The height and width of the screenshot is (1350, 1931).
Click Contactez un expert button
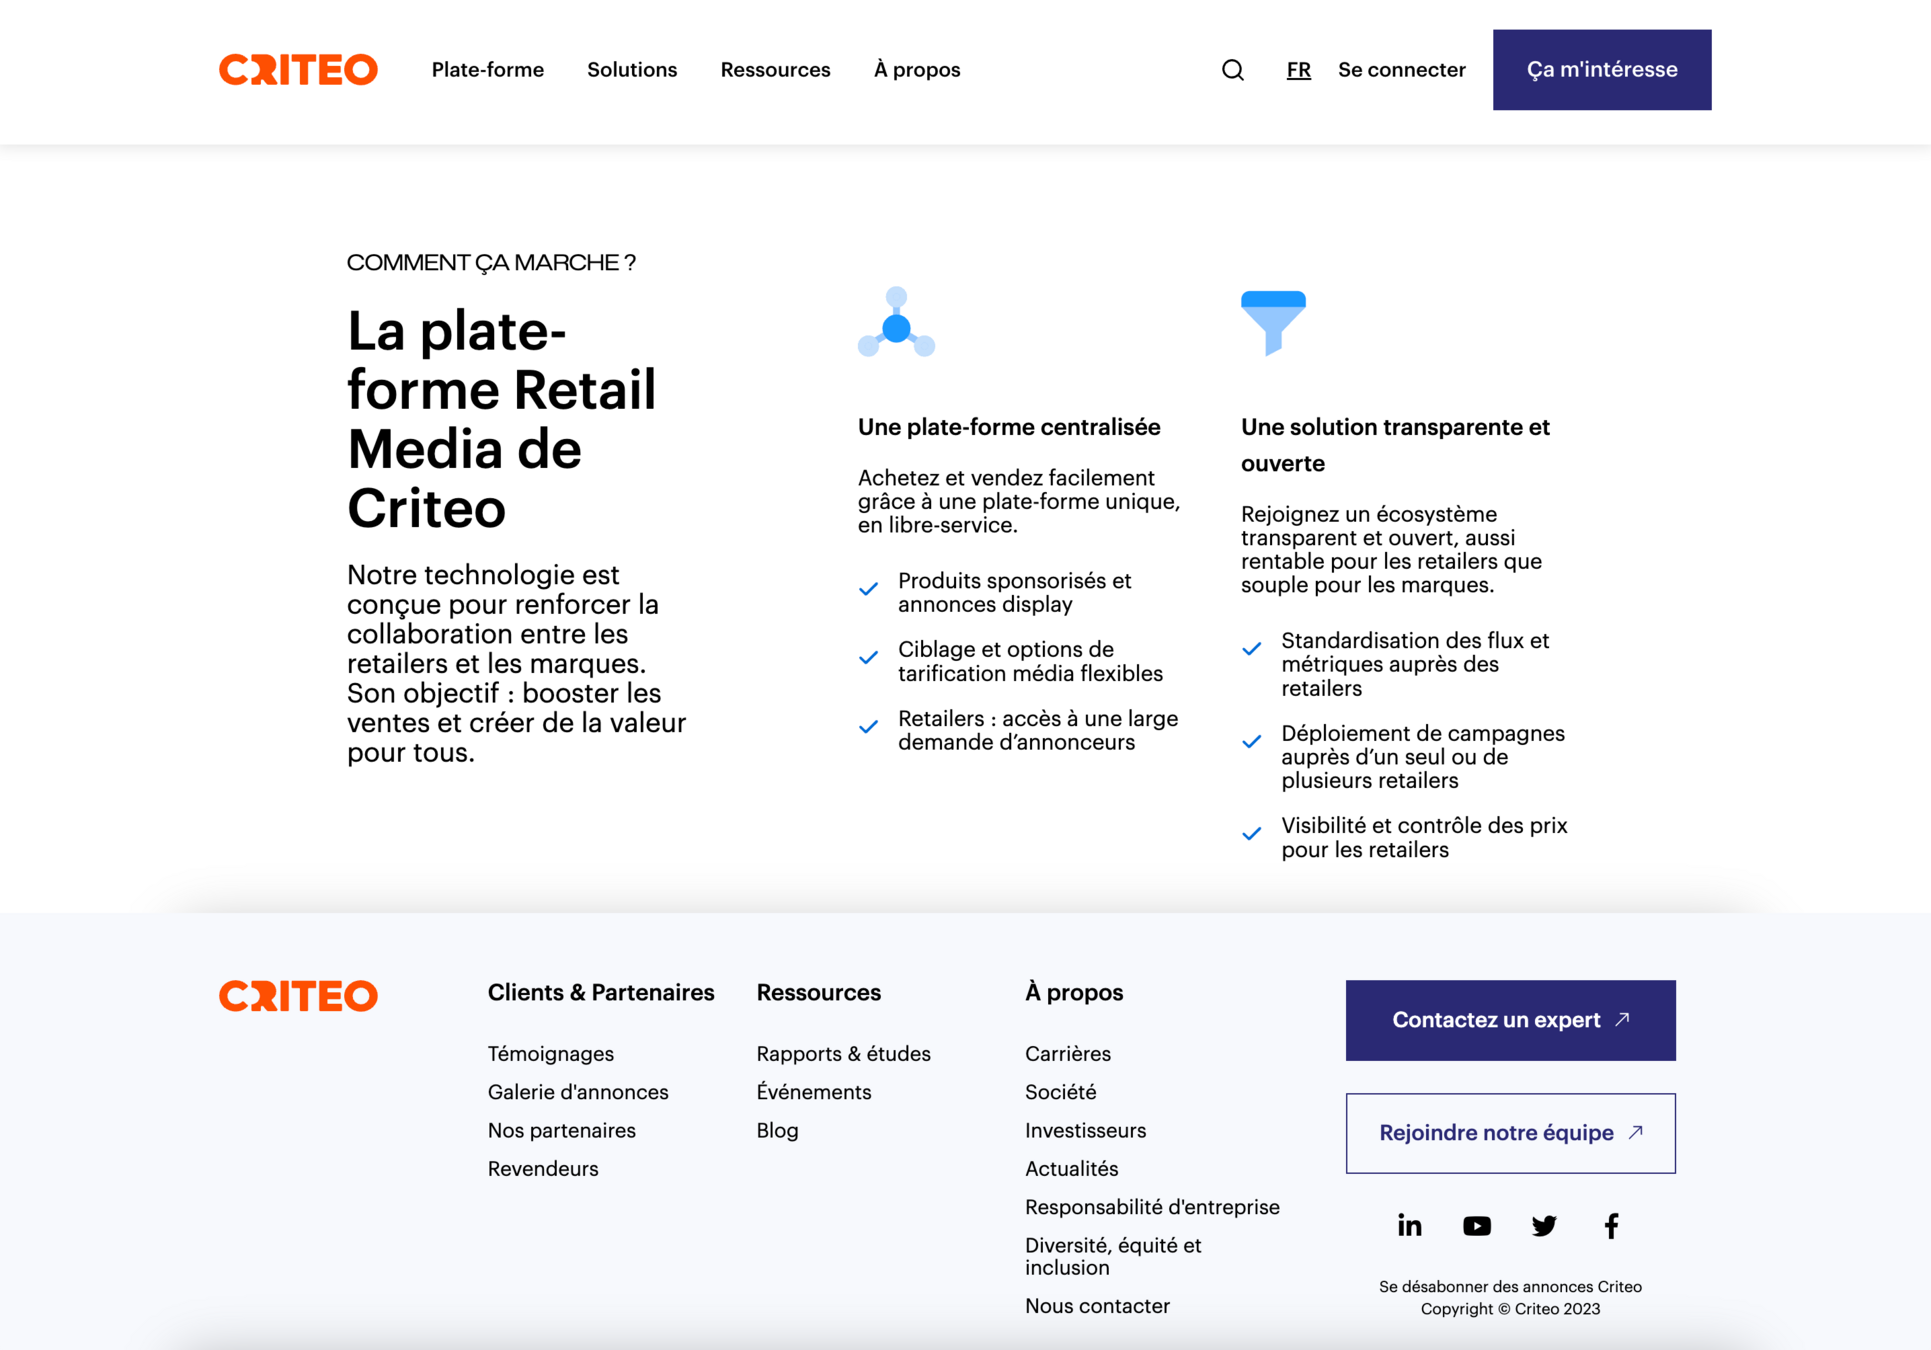(x=1510, y=1020)
